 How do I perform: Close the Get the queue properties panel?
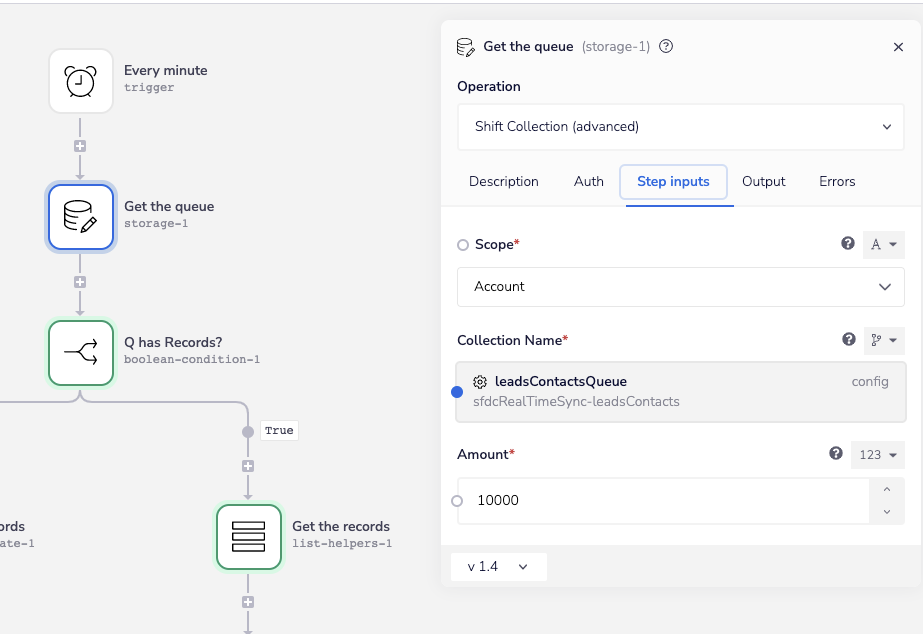pos(898,46)
